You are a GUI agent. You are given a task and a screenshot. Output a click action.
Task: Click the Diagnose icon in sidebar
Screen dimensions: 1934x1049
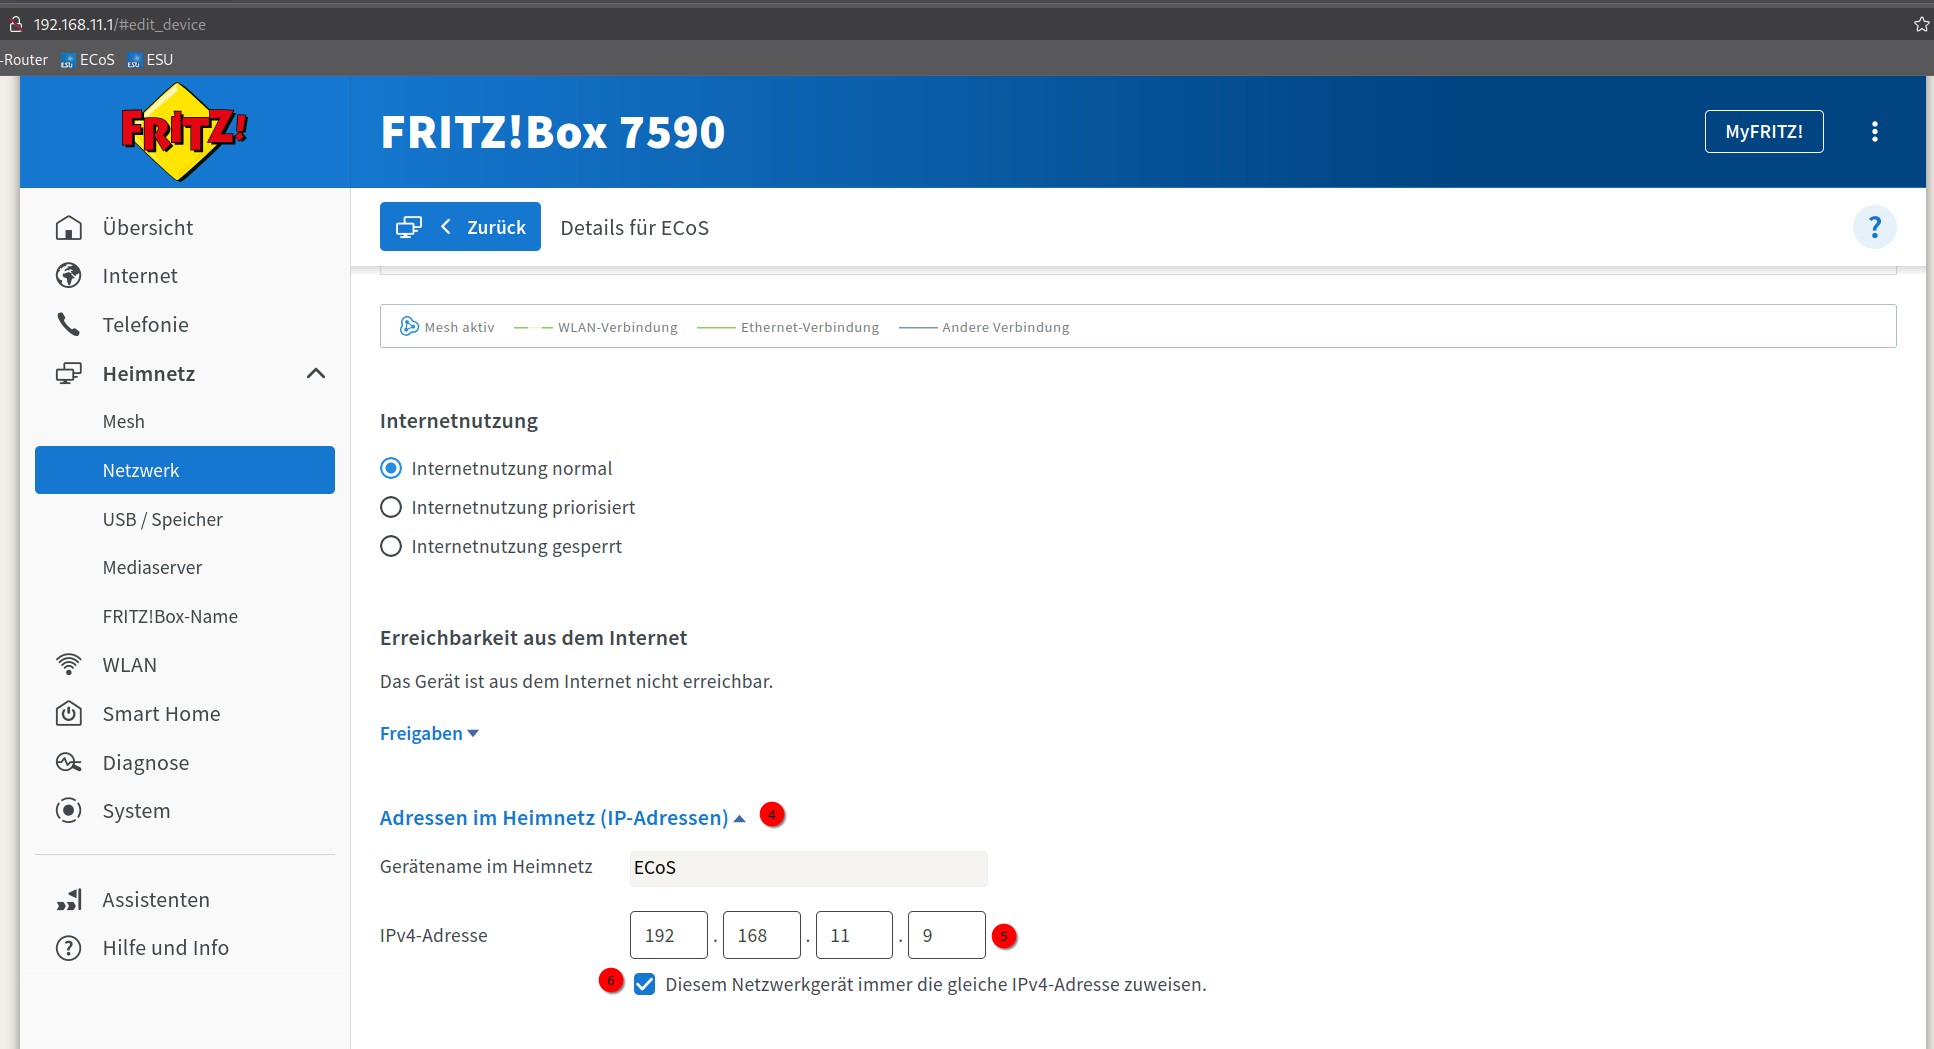click(x=69, y=763)
